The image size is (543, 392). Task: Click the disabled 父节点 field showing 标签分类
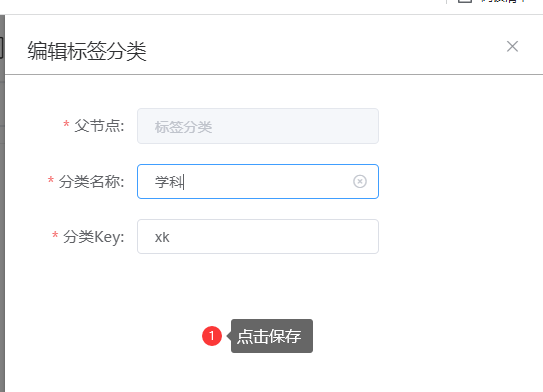pos(258,126)
